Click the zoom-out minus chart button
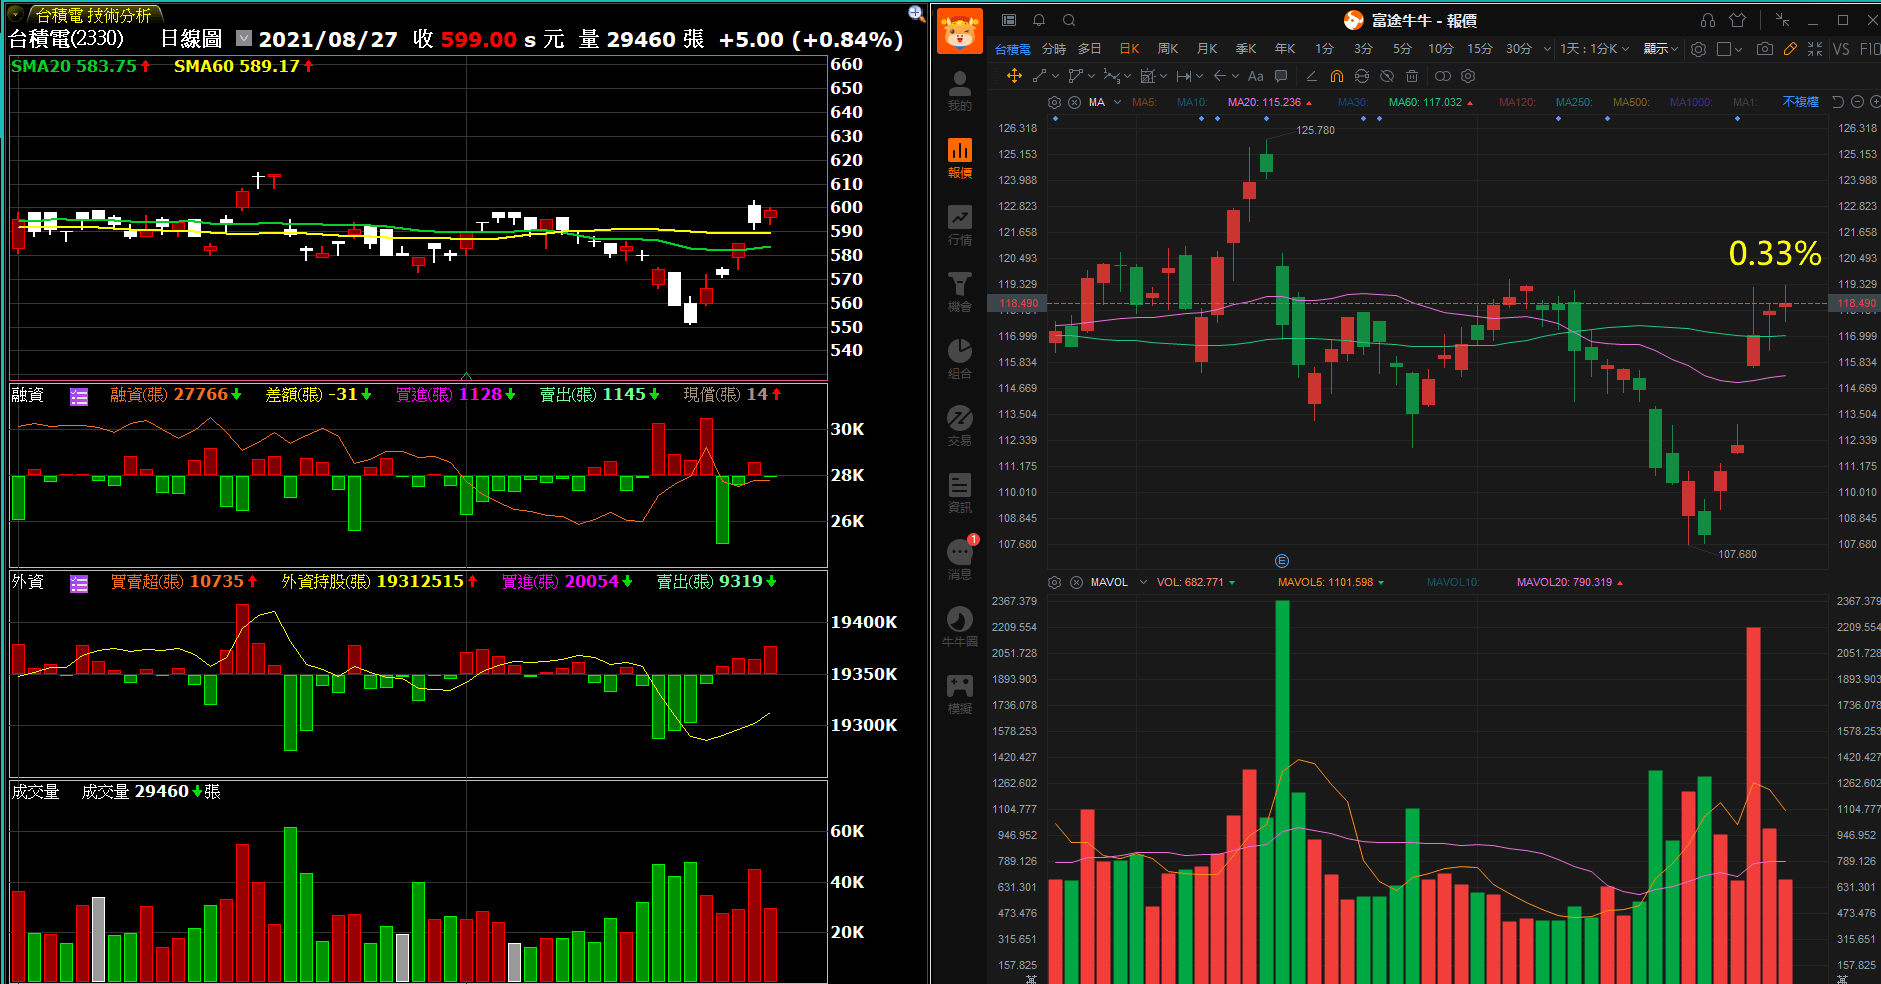This screenshot has width=1881, height=984. click(x=1857, y=102)
